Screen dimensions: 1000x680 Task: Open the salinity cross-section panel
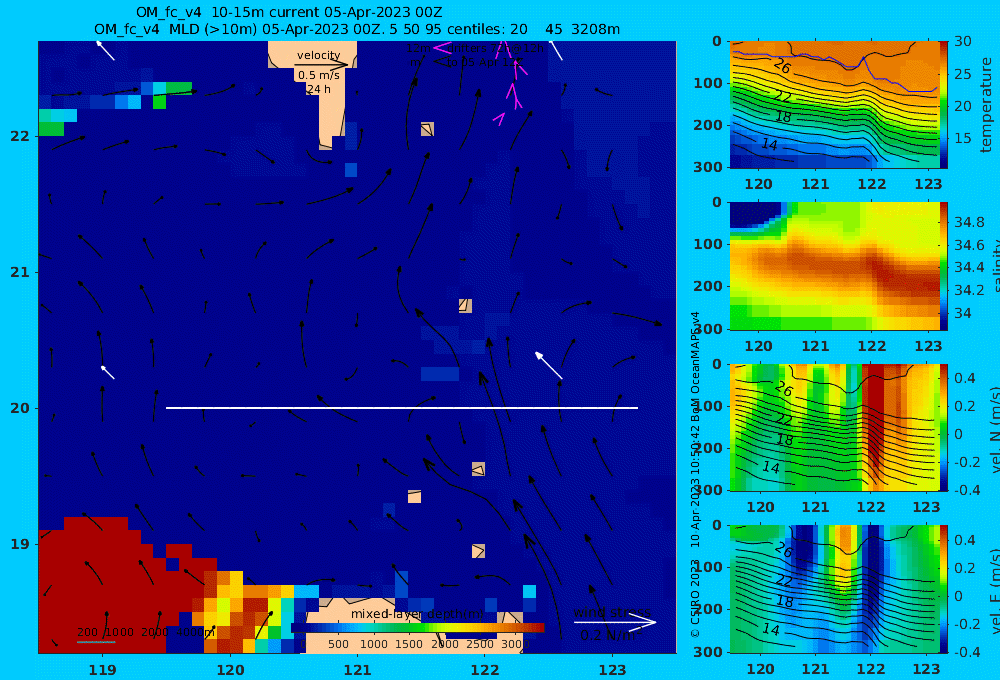pyautogui.click(x=834, y=266)
